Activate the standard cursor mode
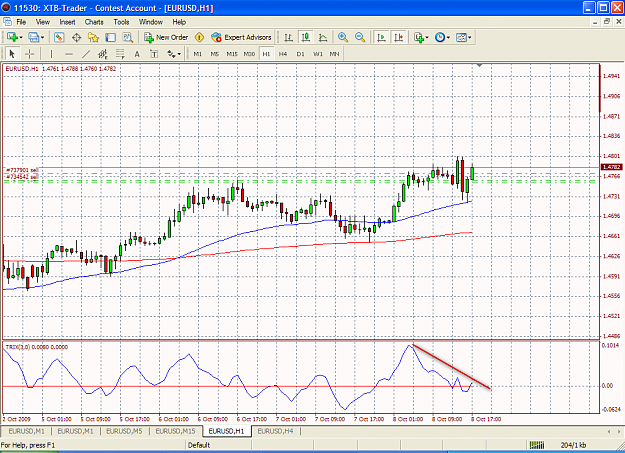The image size is (625, 453). pyautogui.click(x=12, y=54)
